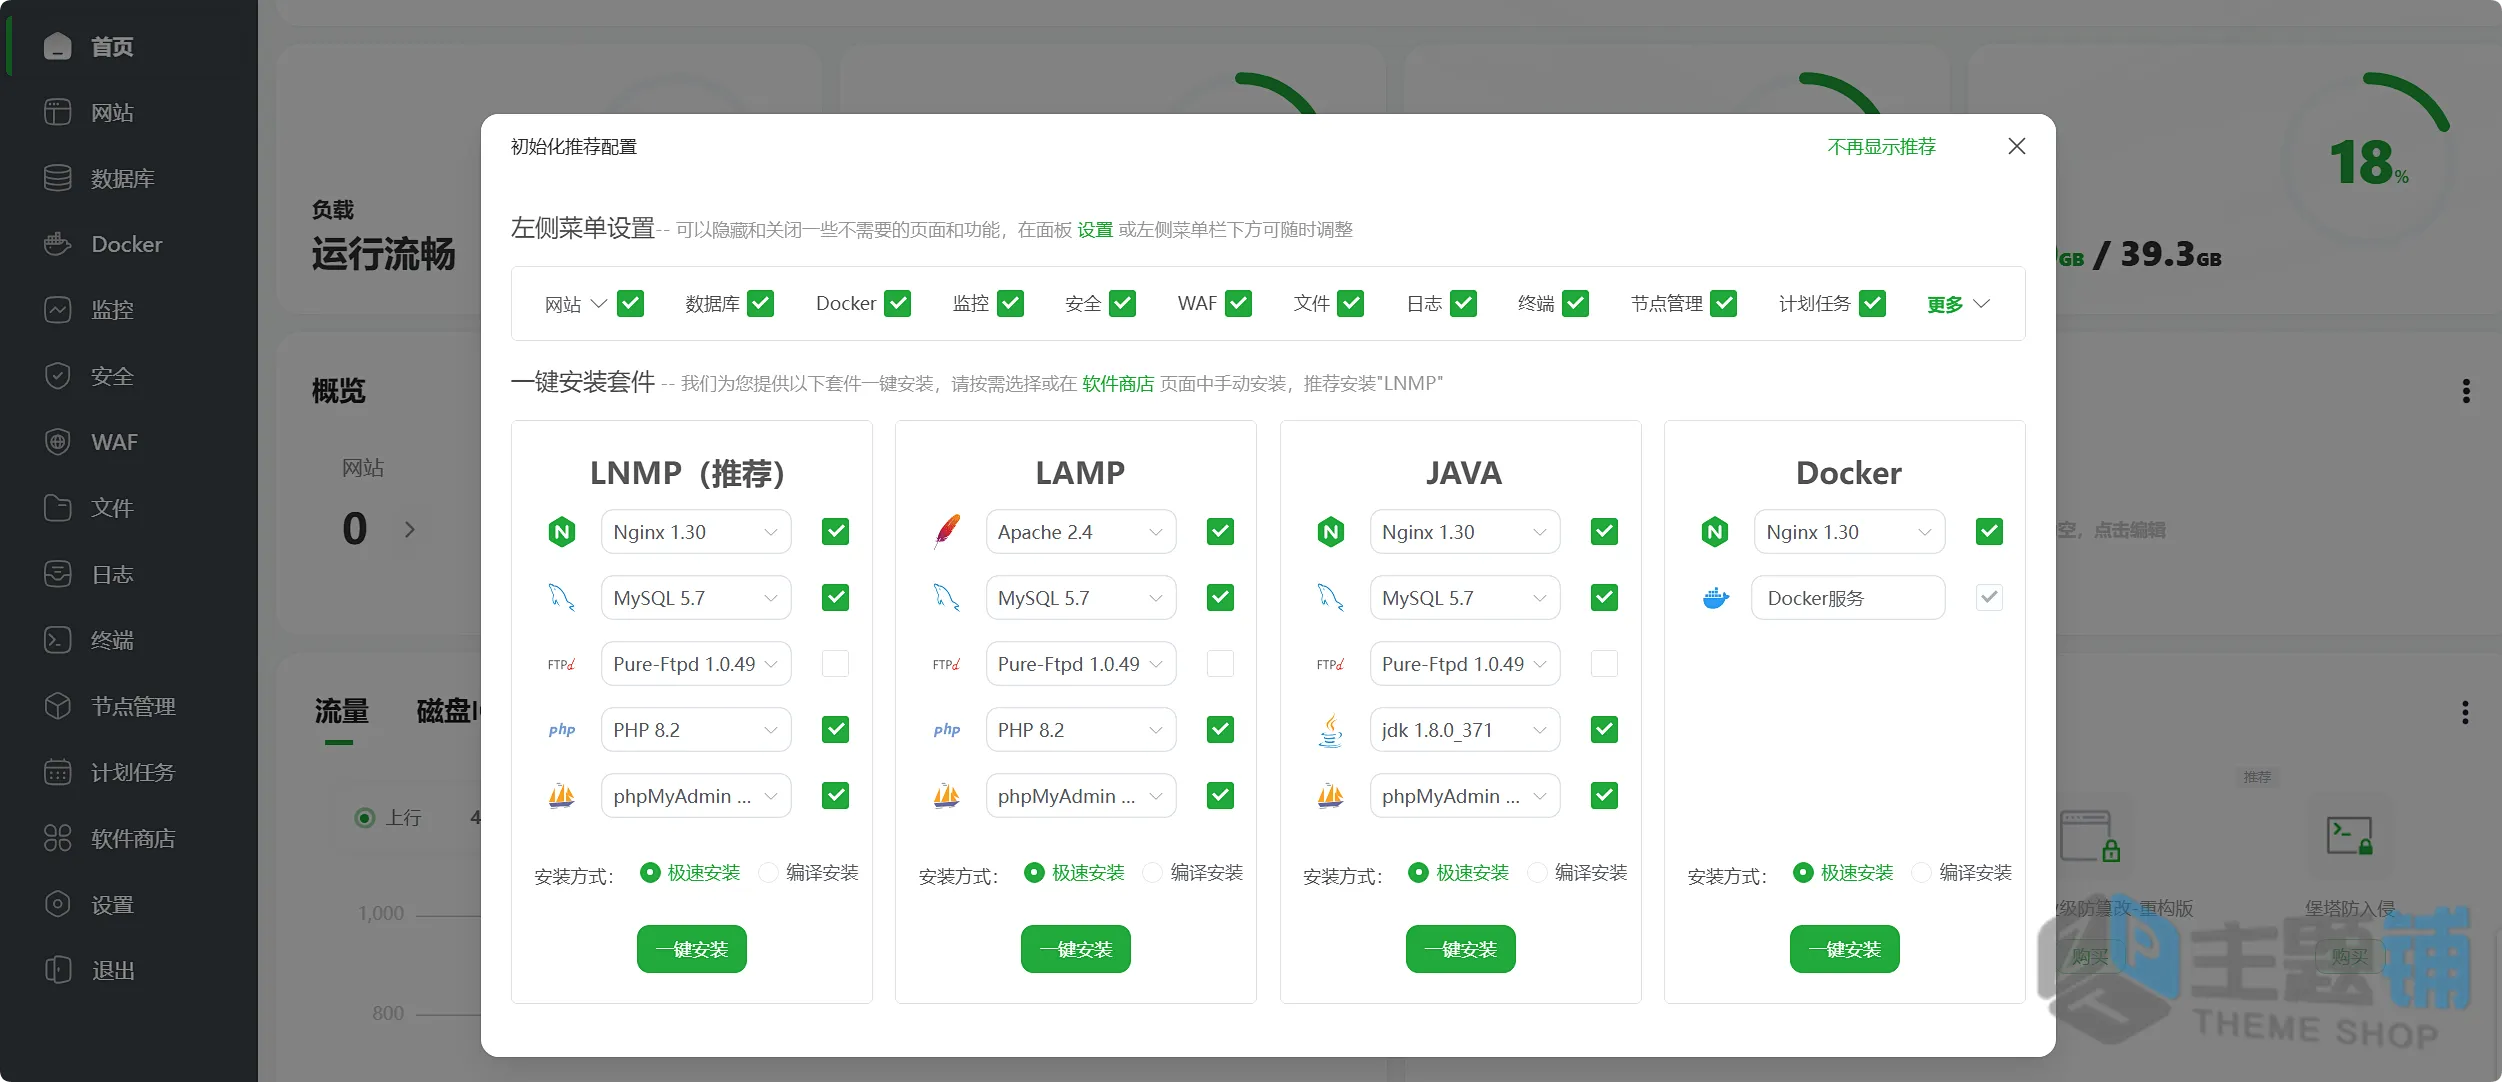Enable Pure-Ftpd checkbox in the LNMP card
The height and width of the screenshot is (1082, 2502).
pos(836,664)
